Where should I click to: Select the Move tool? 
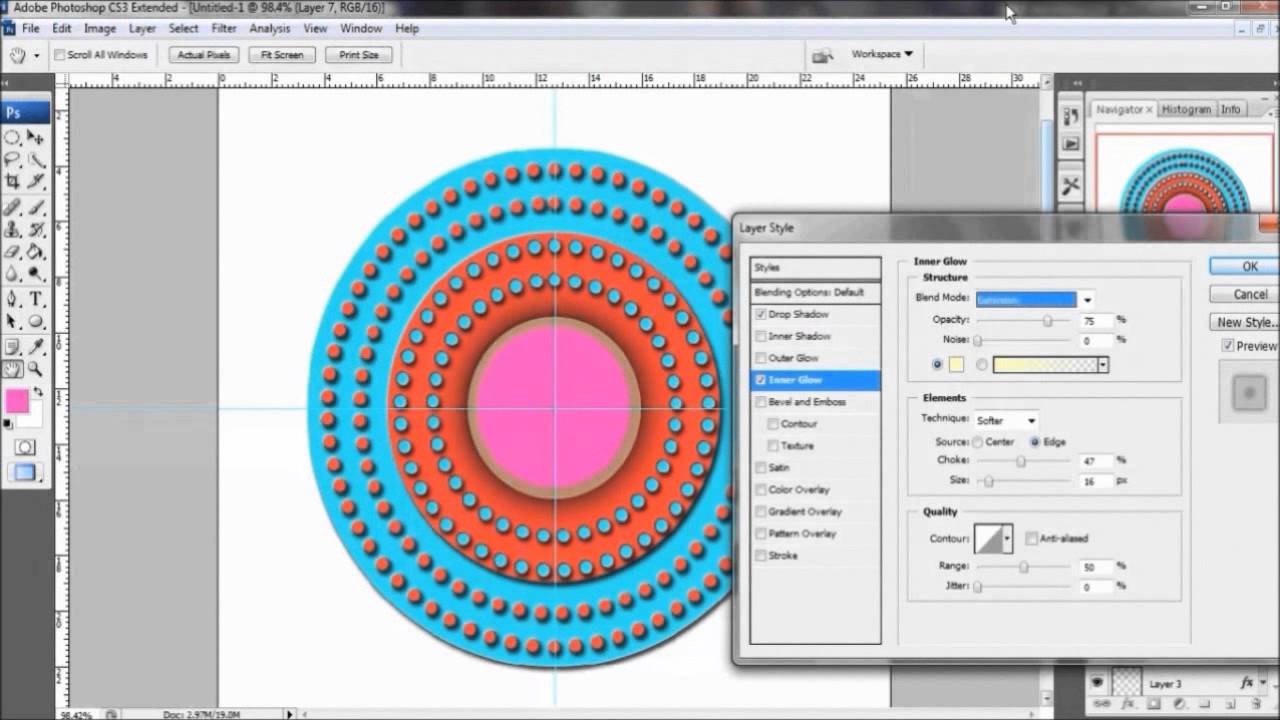36,138
